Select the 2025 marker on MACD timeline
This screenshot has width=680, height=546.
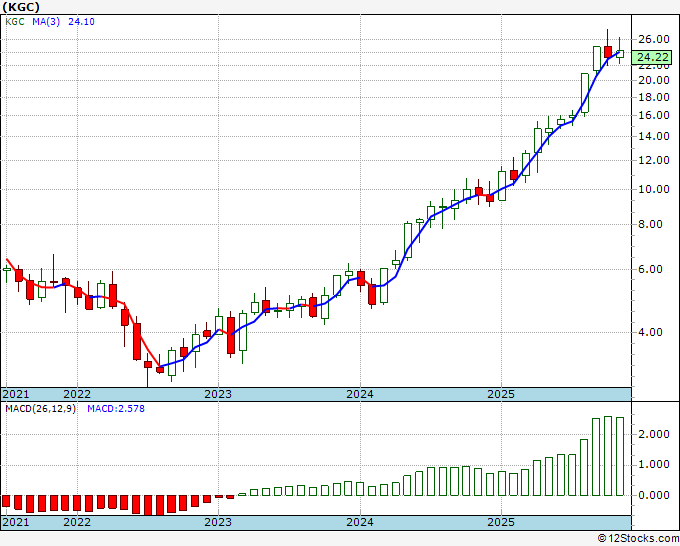click(x=501, y=522)
